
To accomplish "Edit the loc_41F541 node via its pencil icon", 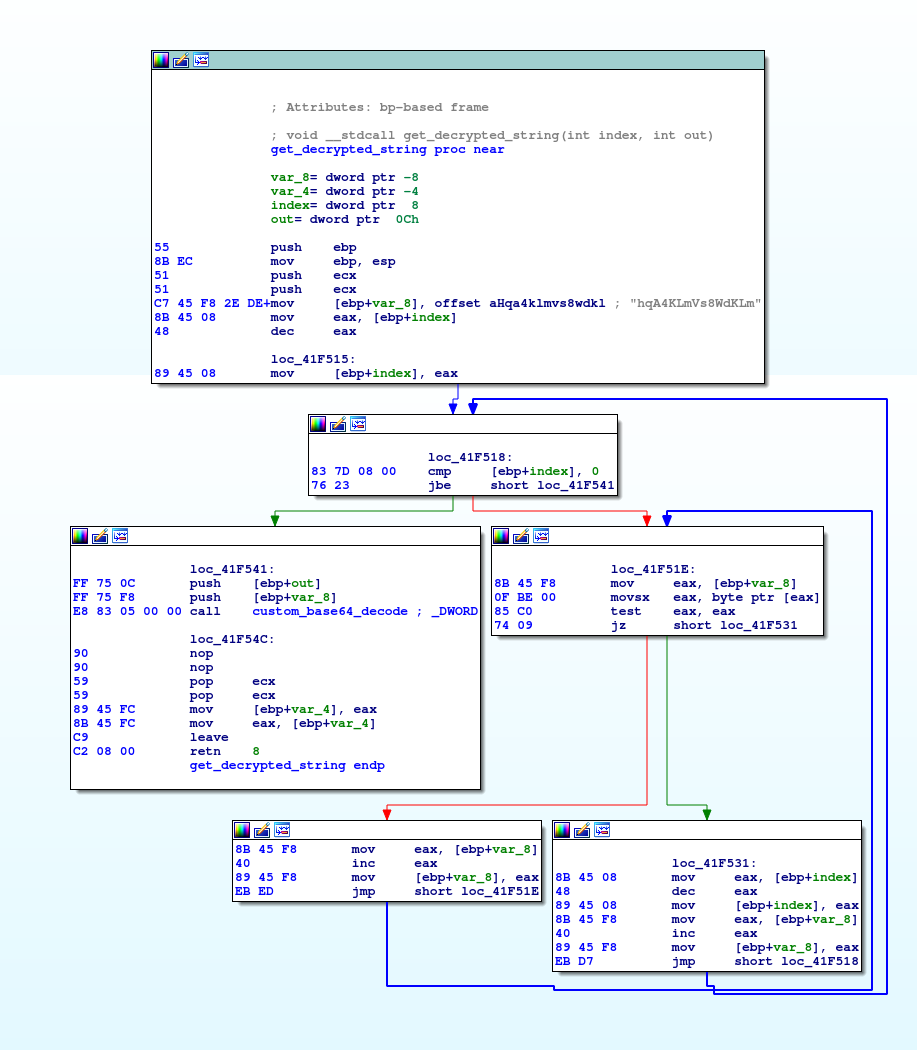I will 100,536.
